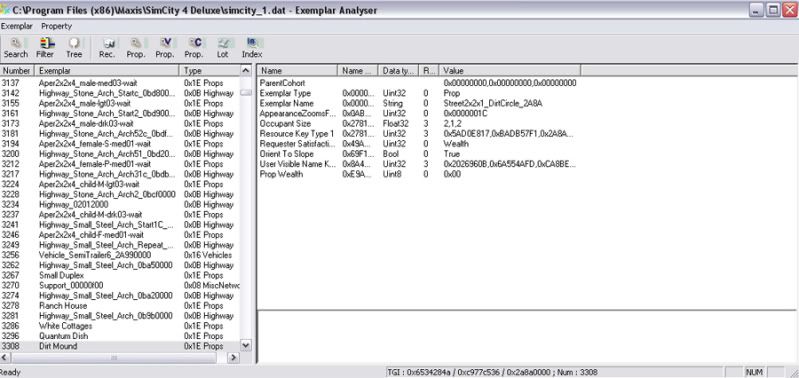
Task: Click the vertical scrollbar thumb in list
Action: pyautogui.click(x=246, y=93)
